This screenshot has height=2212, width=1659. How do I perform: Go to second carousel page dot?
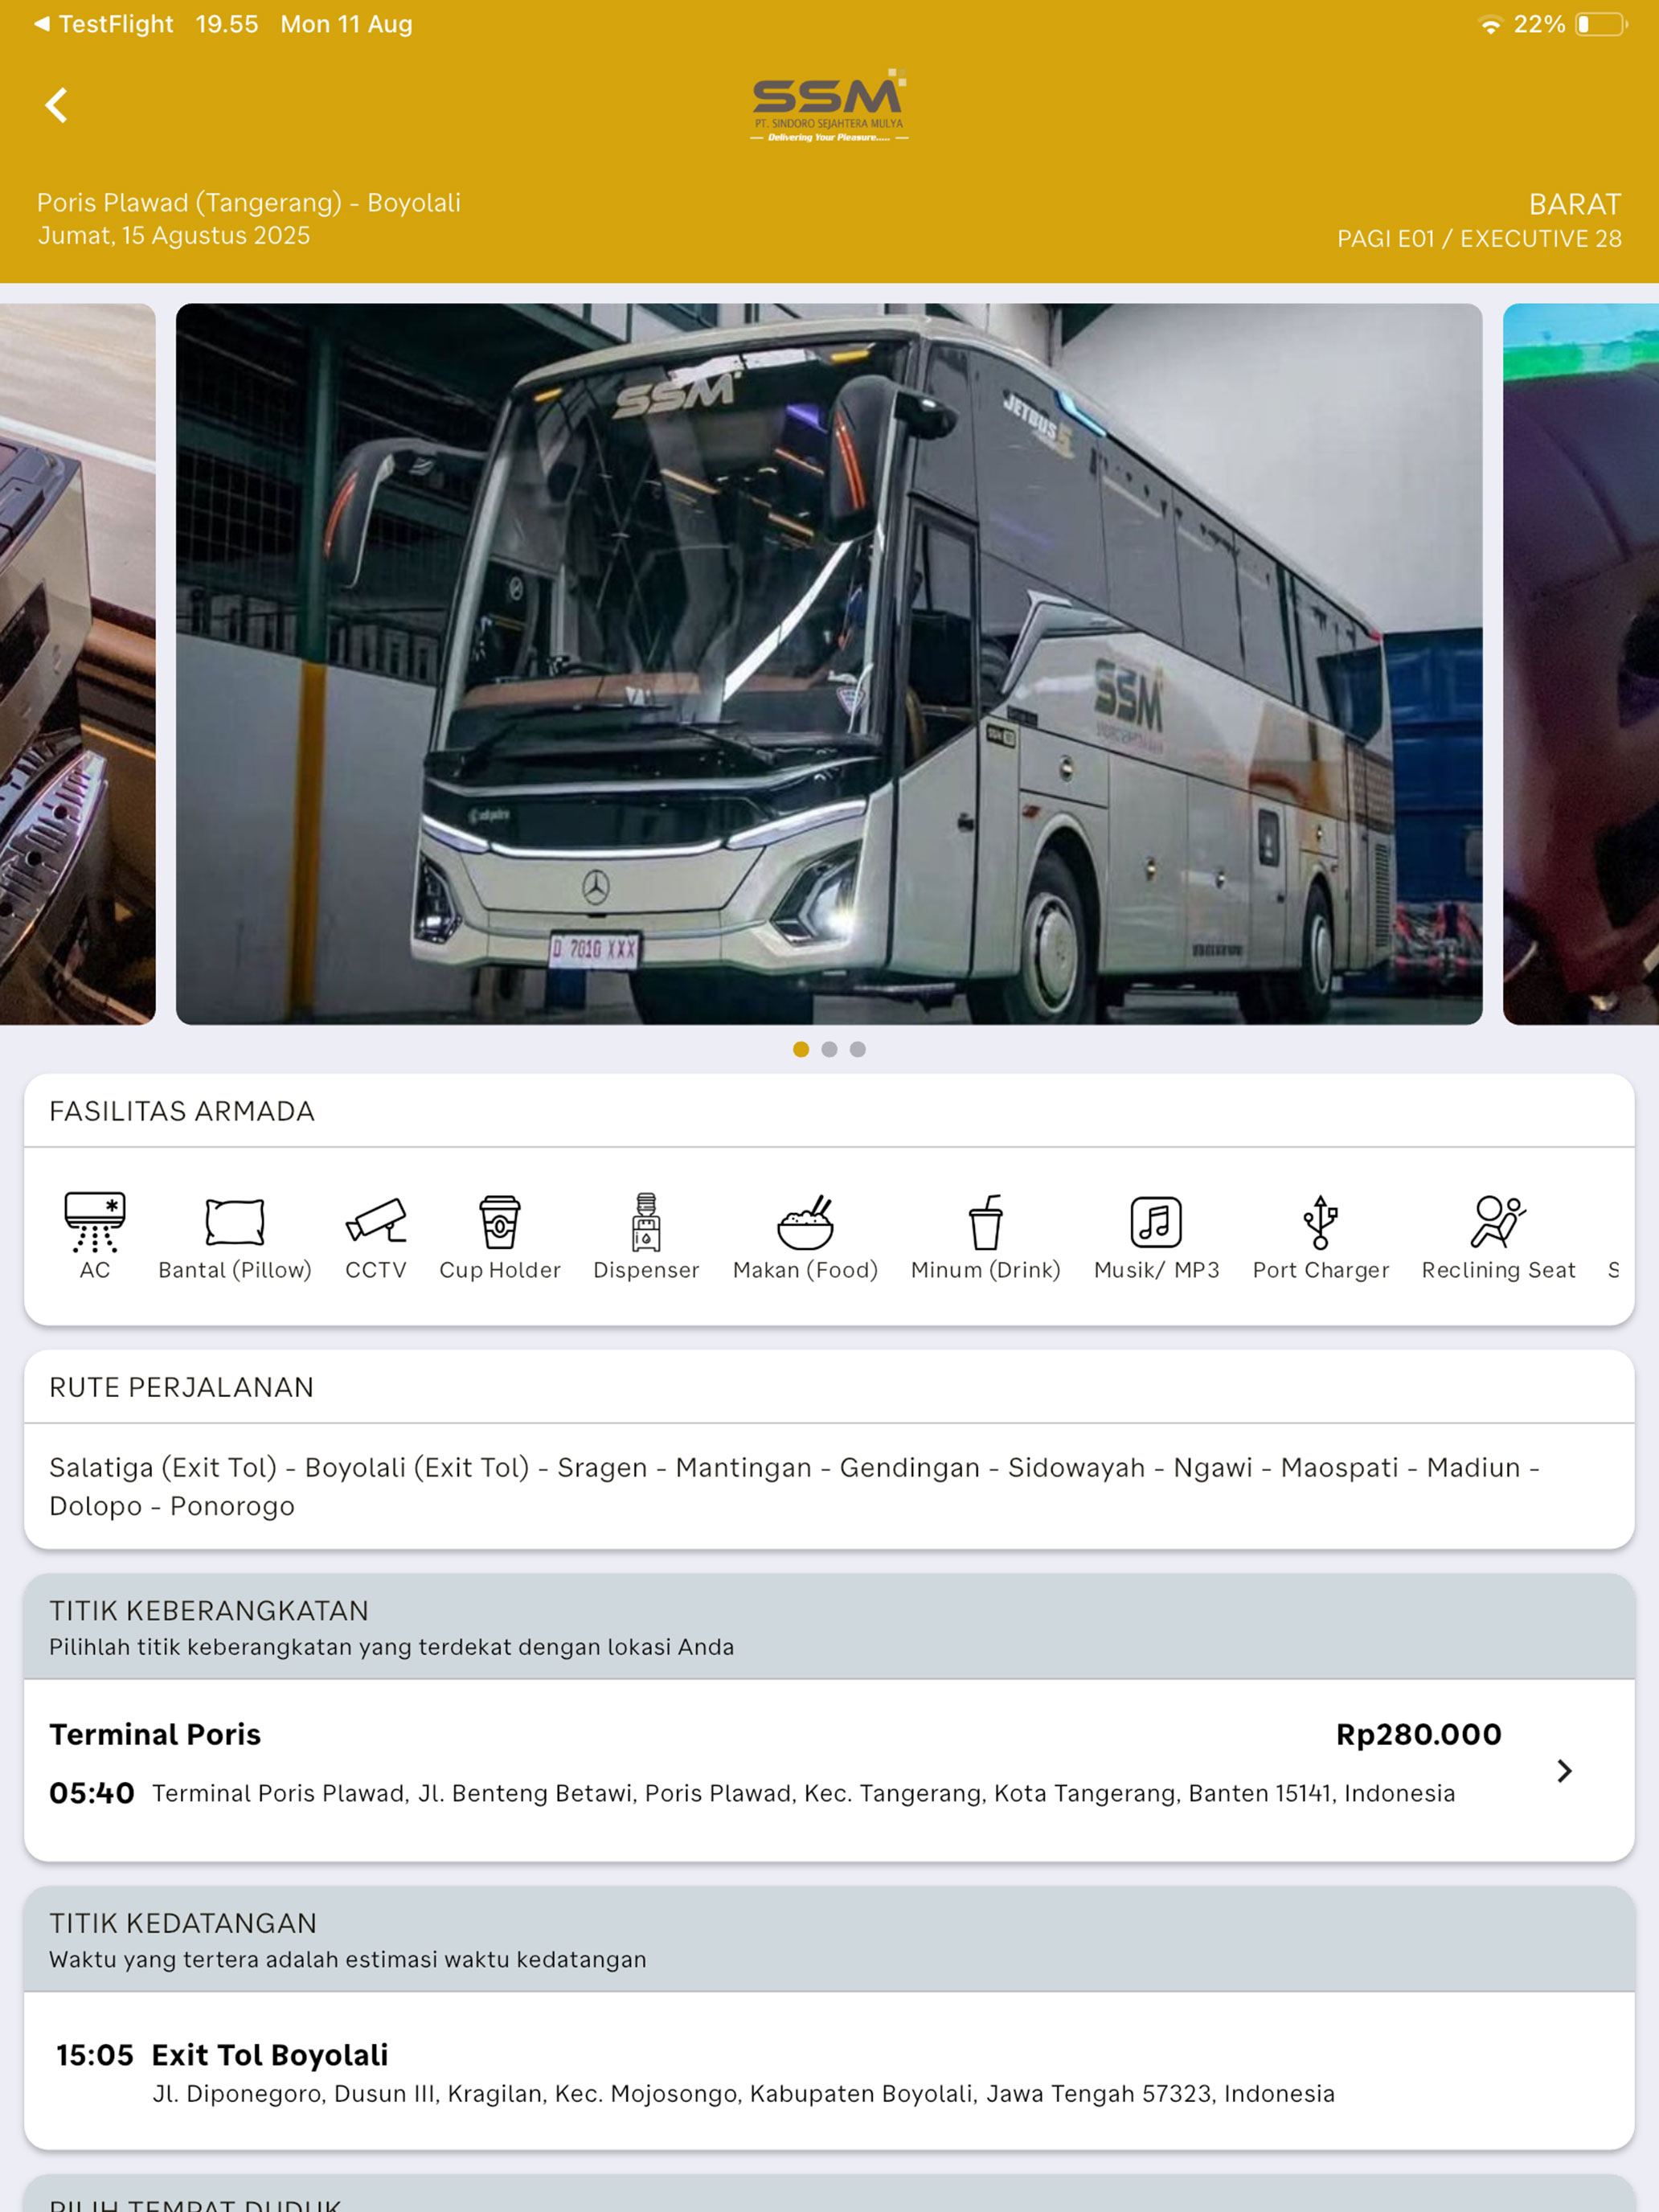pyautogui.click(x=829, y=1049)
